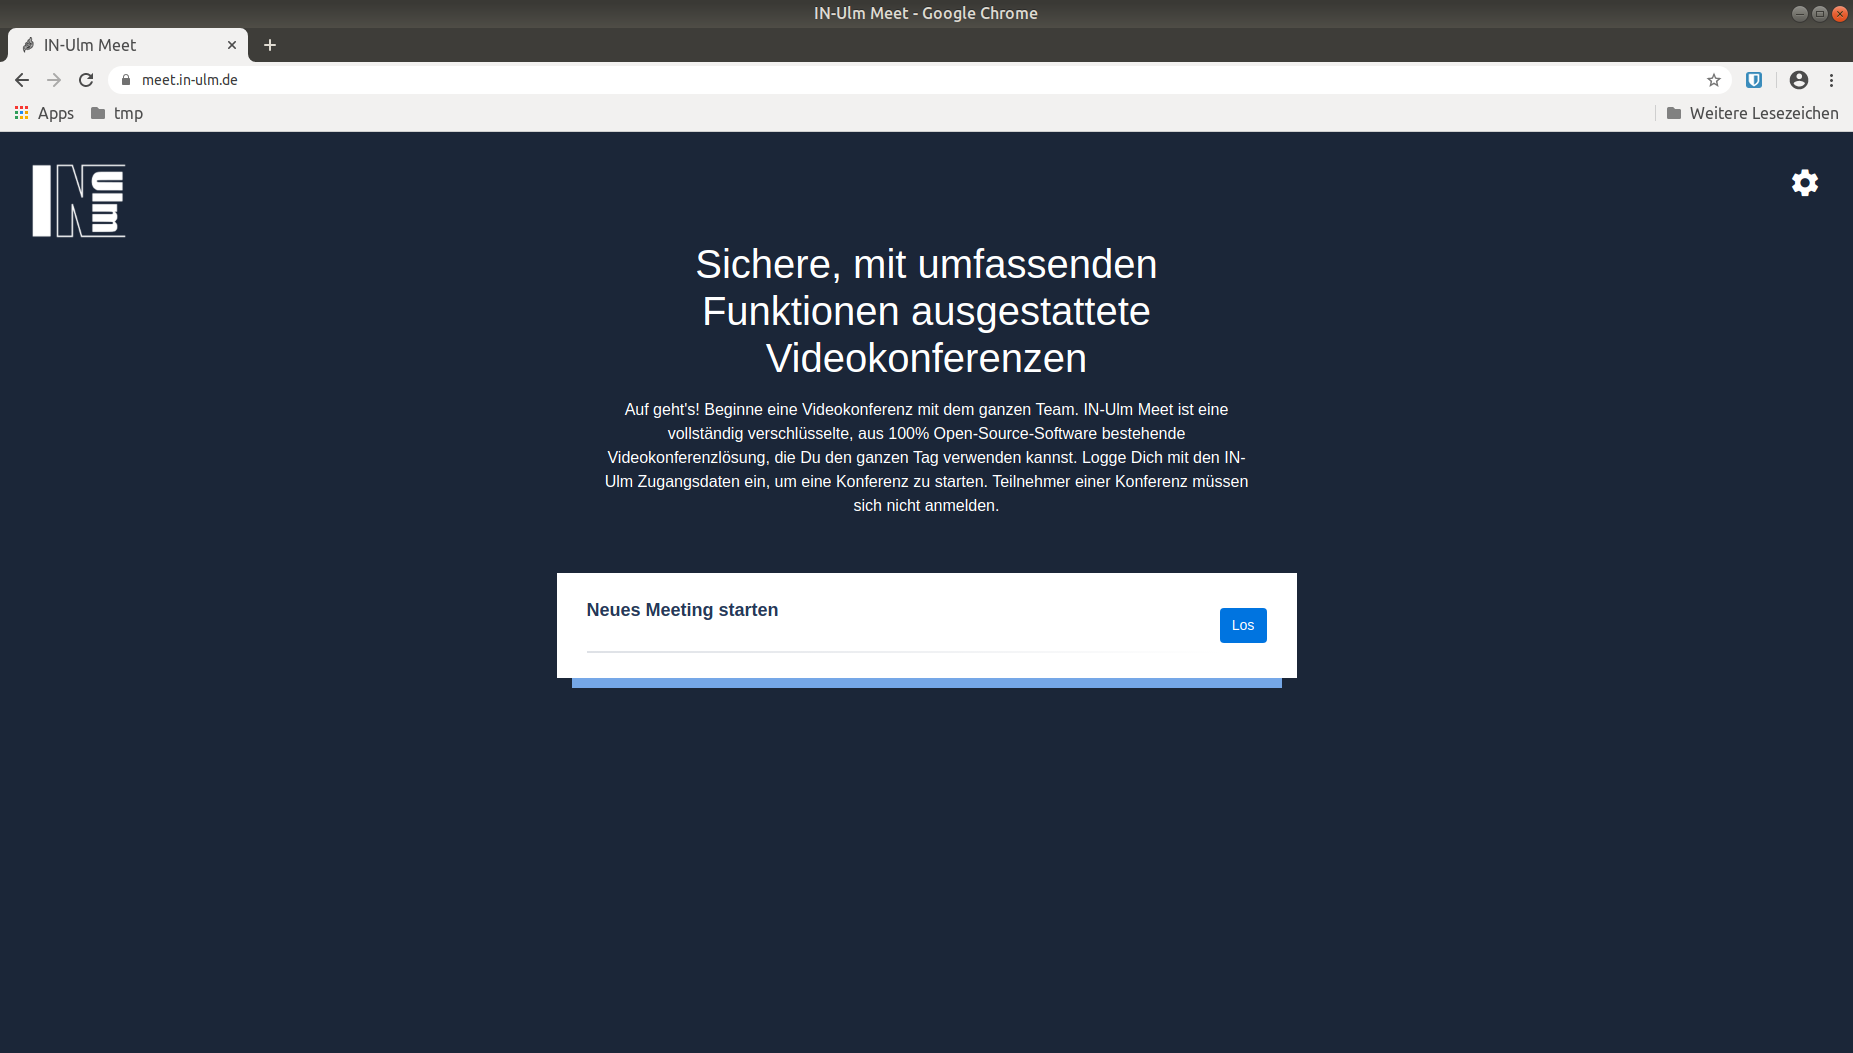Click the meet.in-ulm.de address bar

point(920,80)
